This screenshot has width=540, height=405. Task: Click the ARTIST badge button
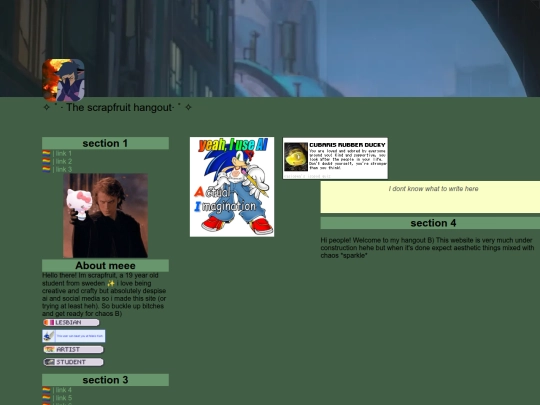point(73,350)
